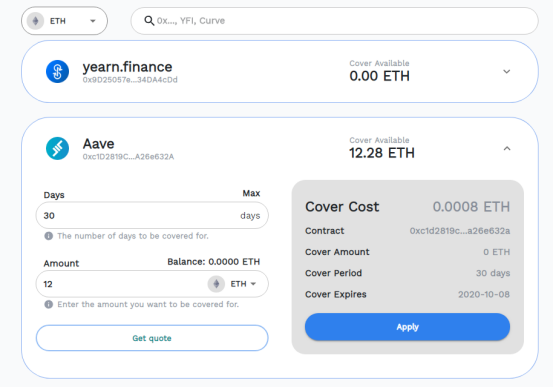Click the yearn.finance contract address text
Image resolution: width=553 pixels, height=387 pixels.
[x=130, y=80]
